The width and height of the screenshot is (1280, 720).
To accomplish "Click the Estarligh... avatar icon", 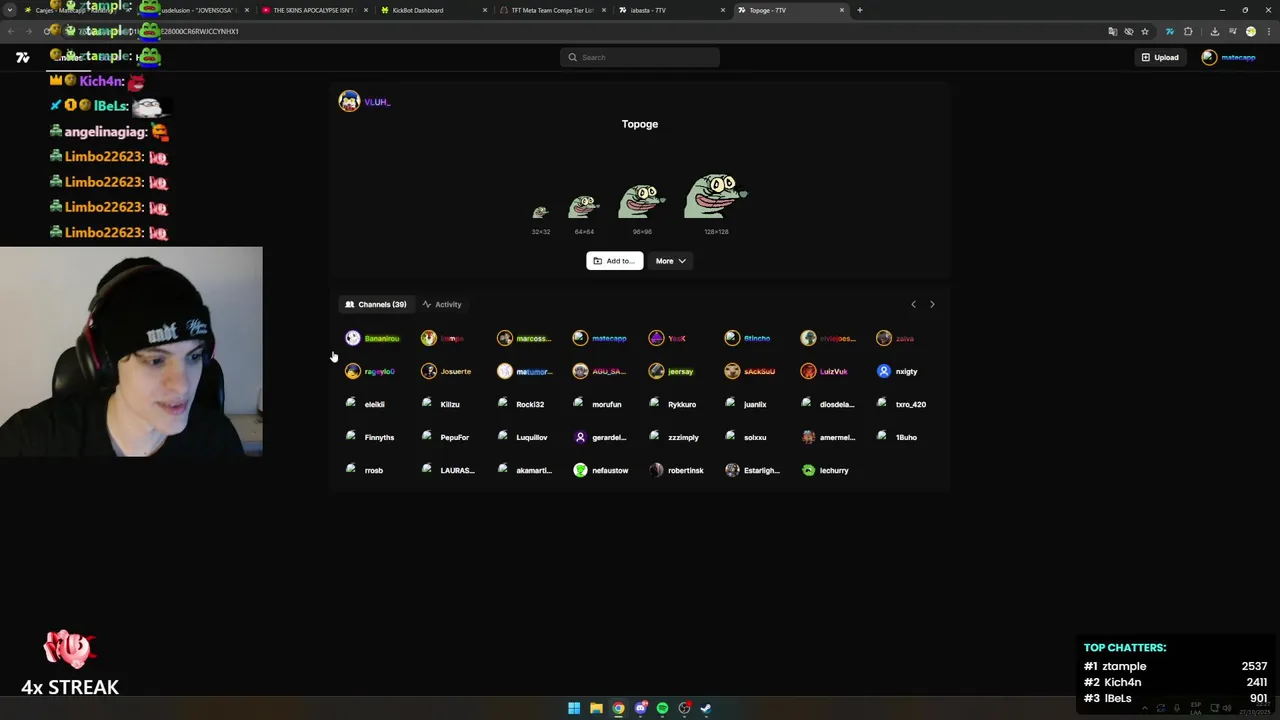I will point(732,470).
